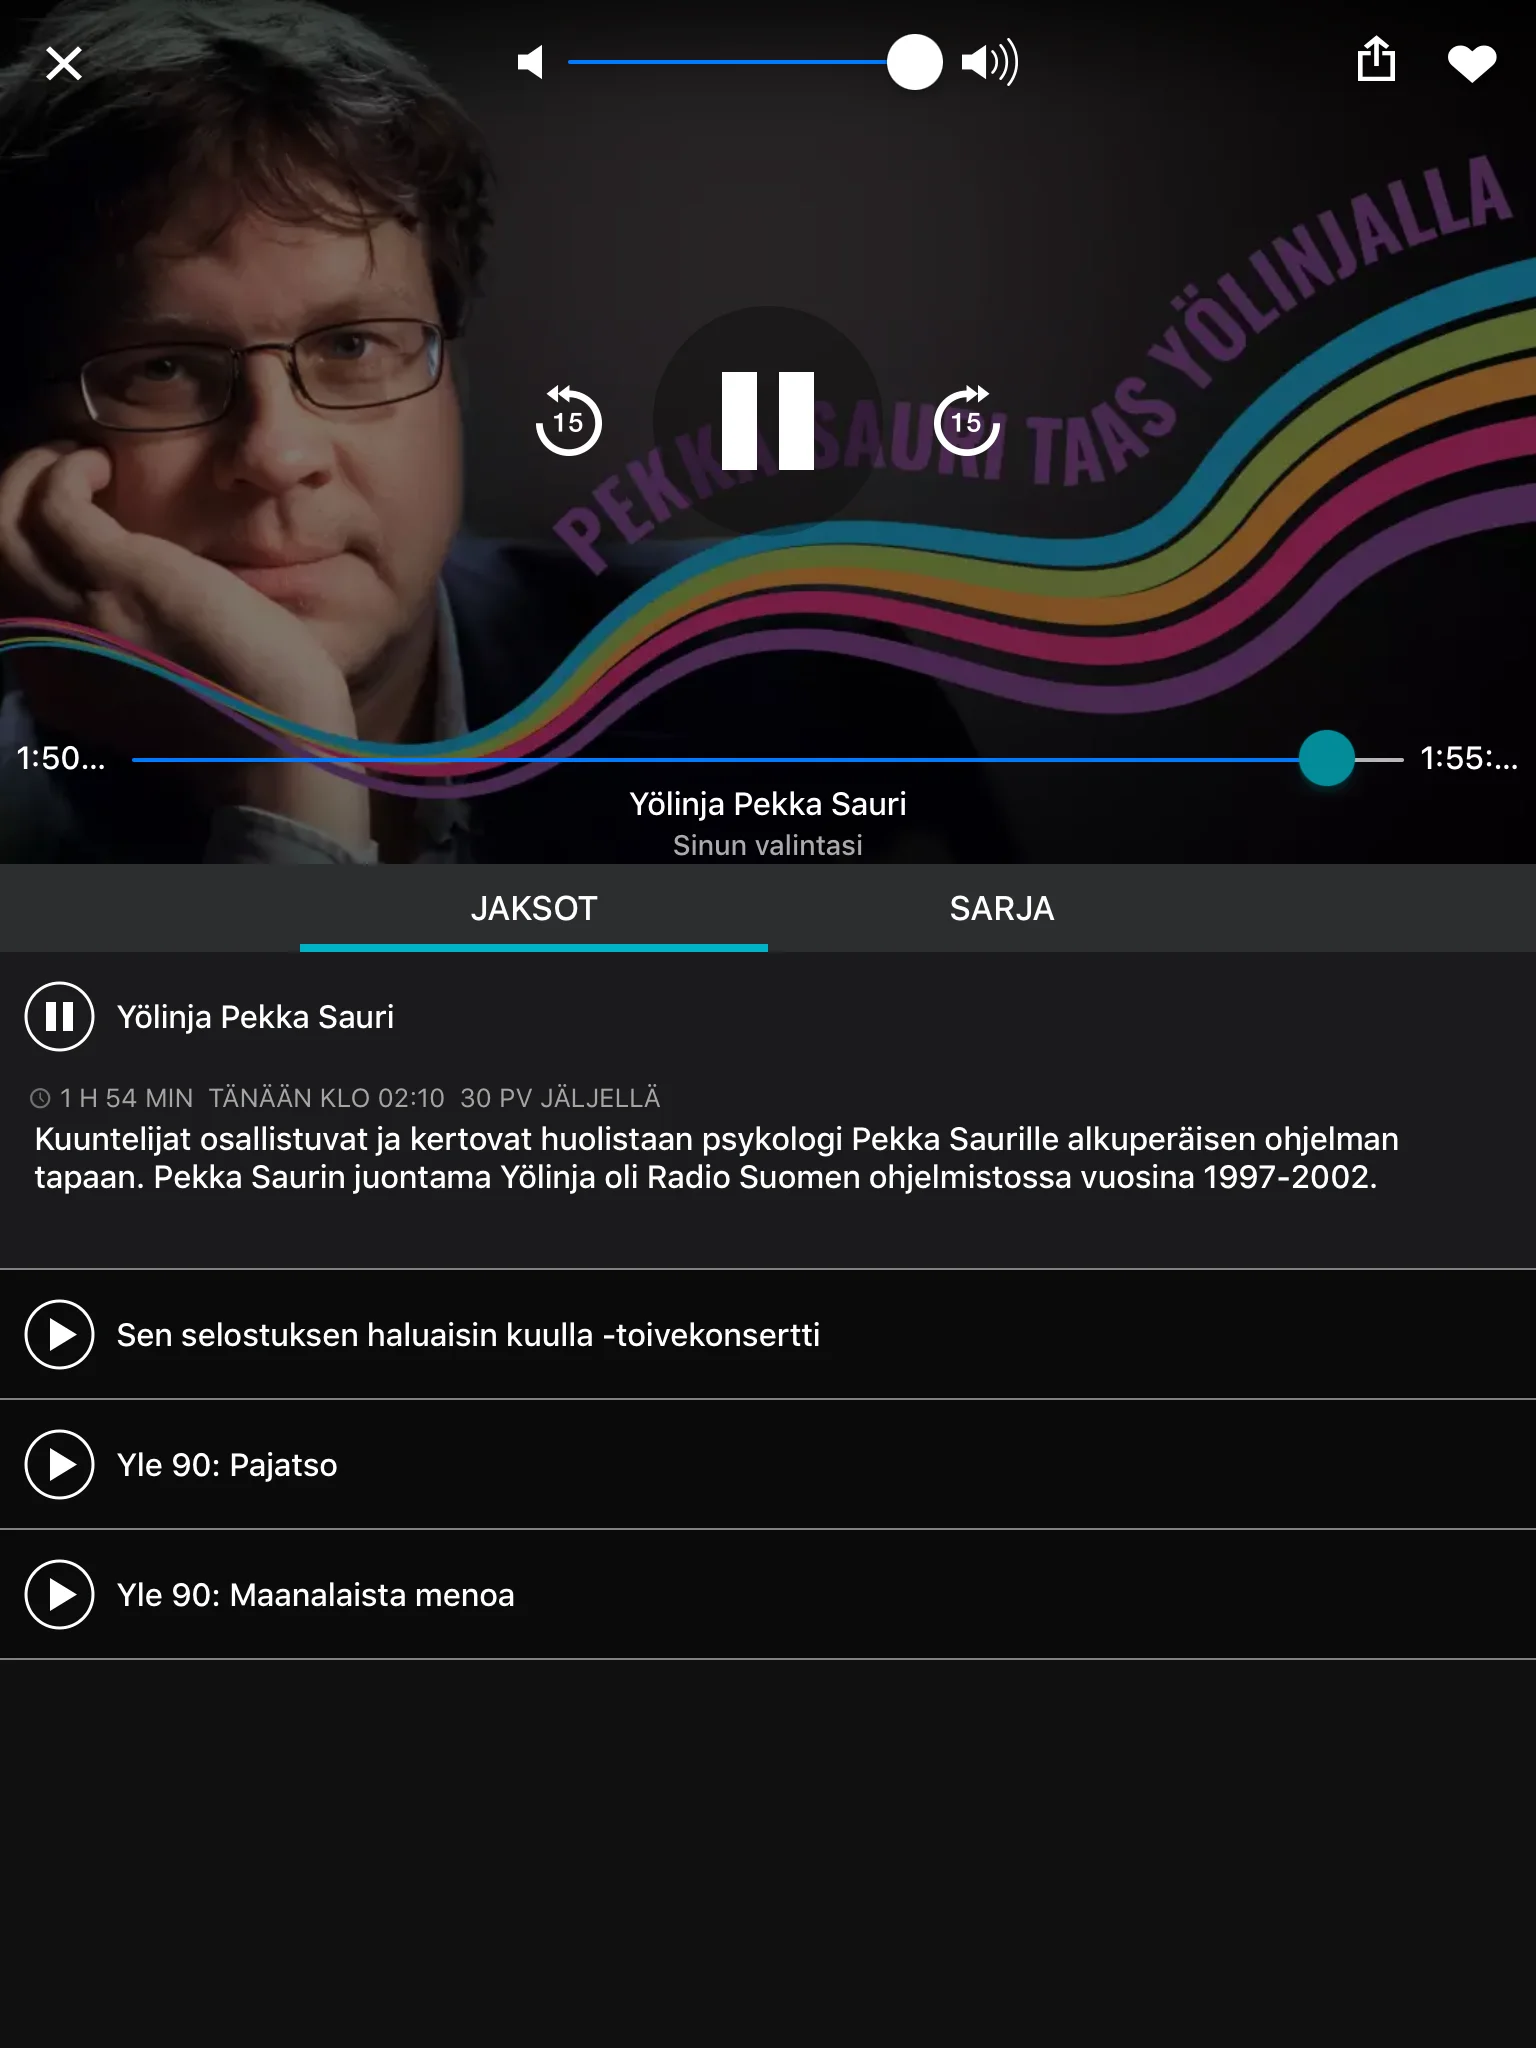1536x2048 pixels.
Task: Switch to the SARJA tab
Action: click(1001, 908)
